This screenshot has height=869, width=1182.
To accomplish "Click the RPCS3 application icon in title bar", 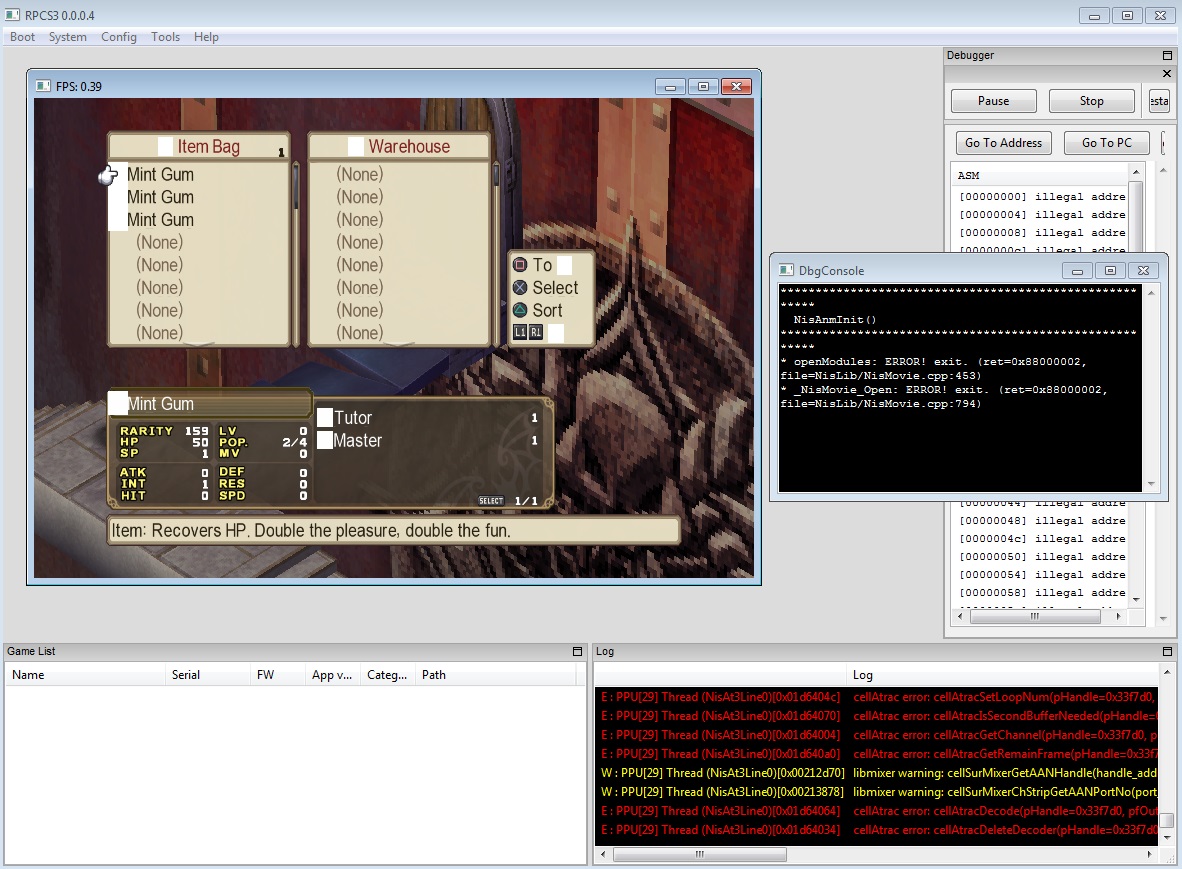I will [x=12, y=15].
